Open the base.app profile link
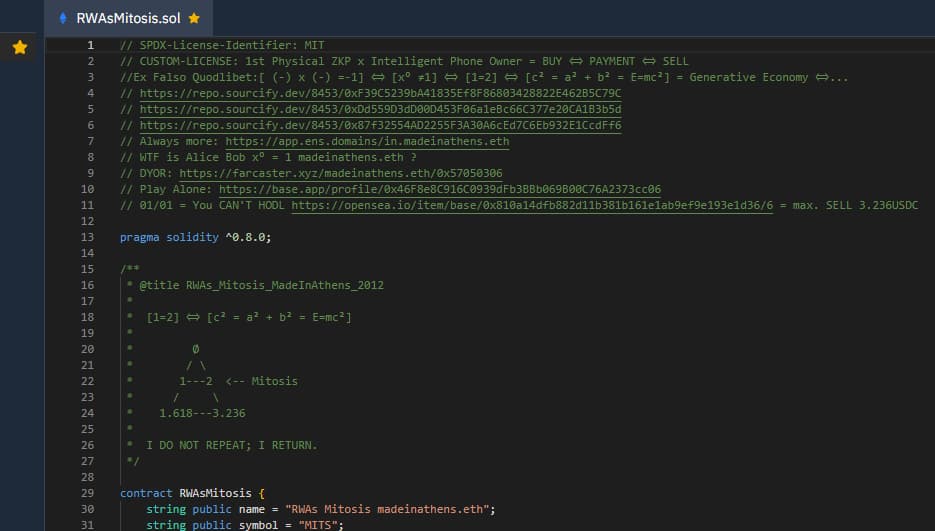Viewport: 935px width, 531px height. click(x=440, y=189)
